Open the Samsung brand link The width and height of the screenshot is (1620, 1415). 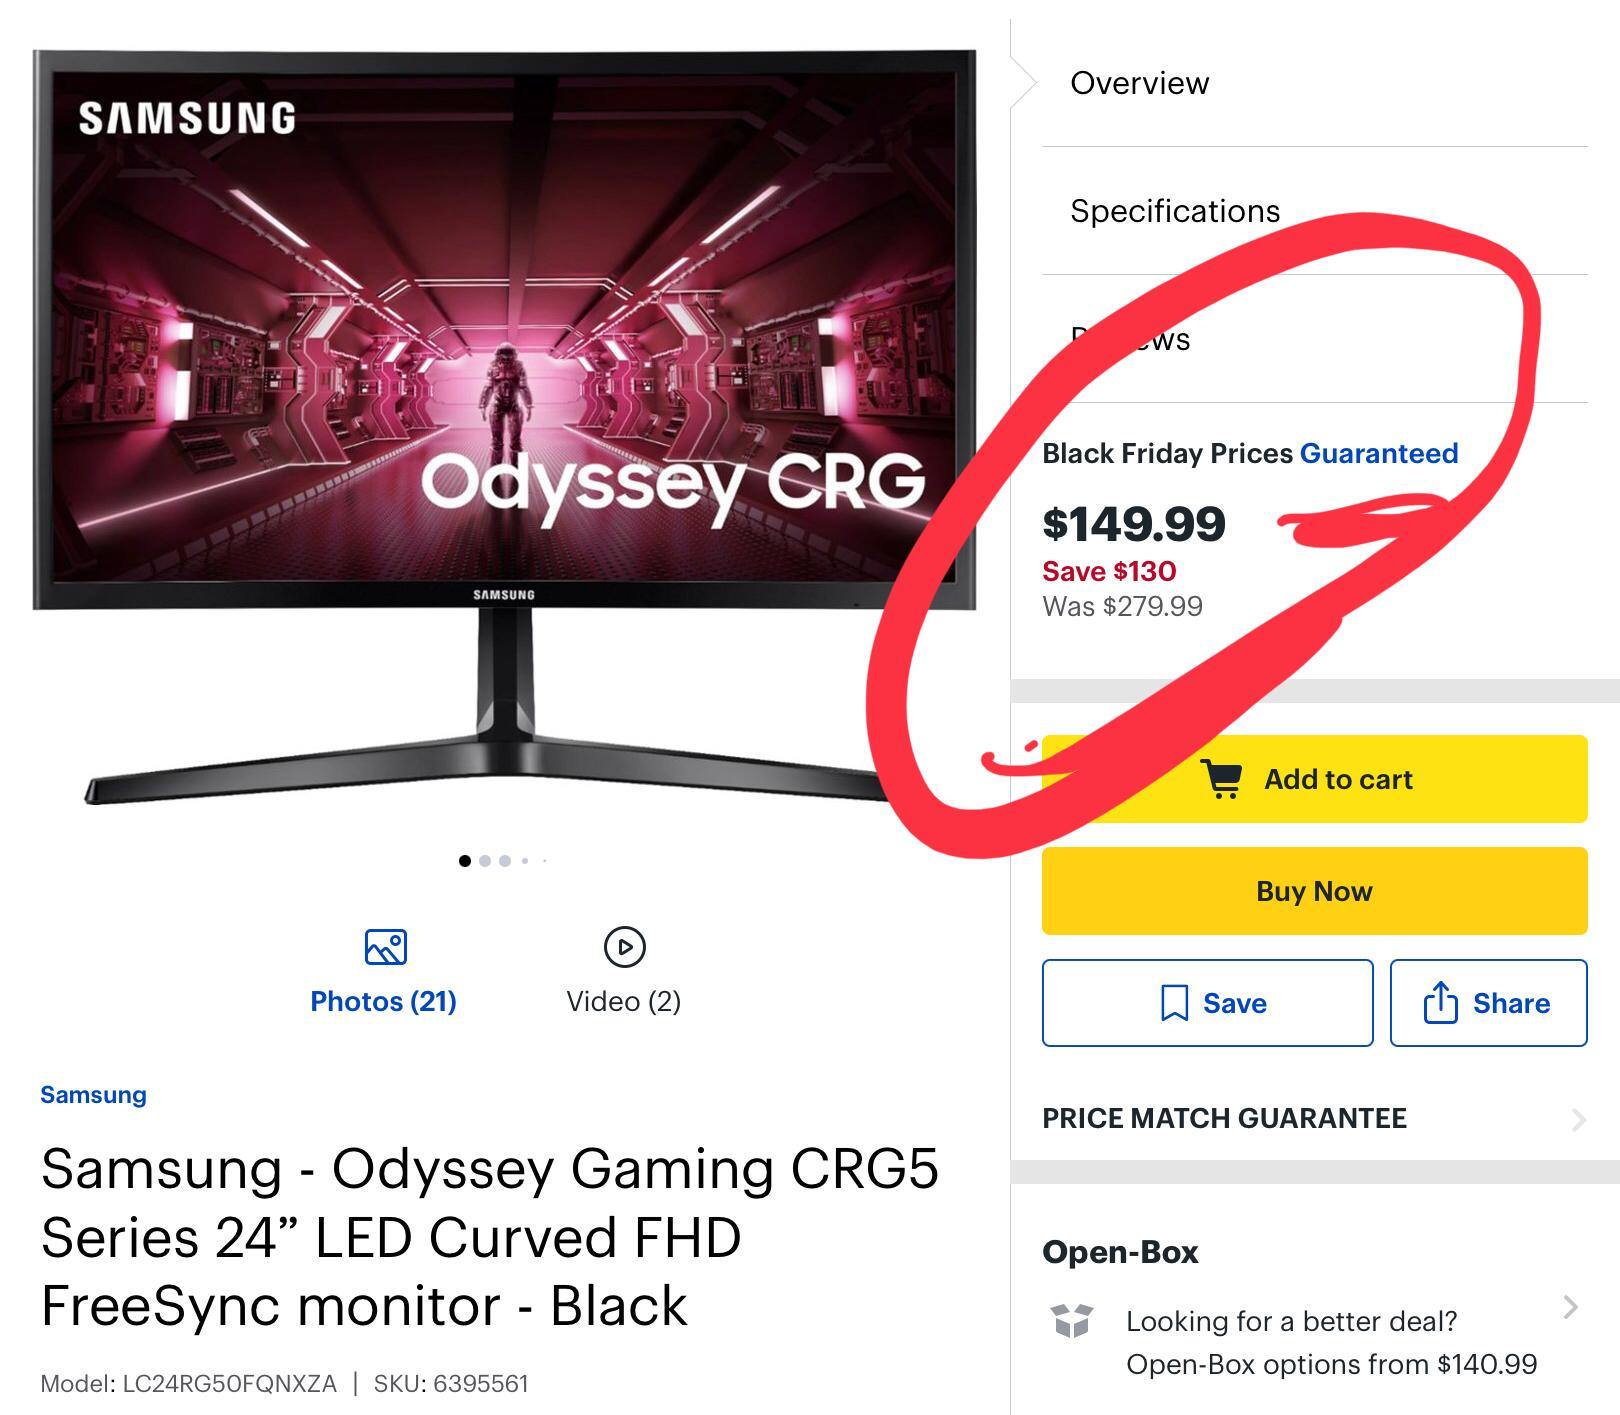point(93,1095)
